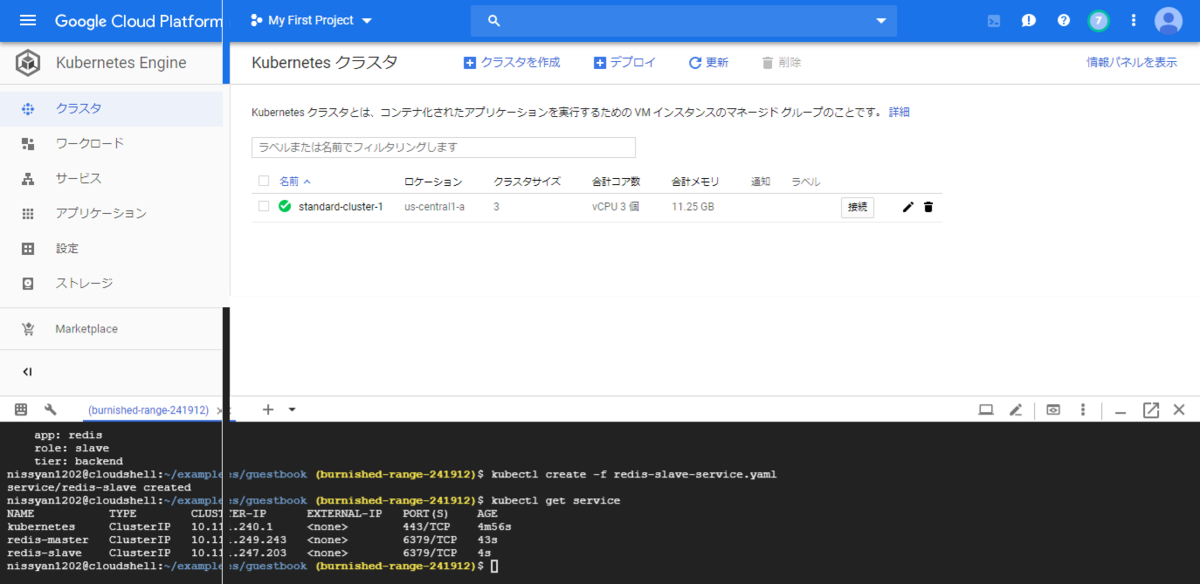Click the 11.25 GB memory cell
The image size is (1200, 584).
tap(693, 207)
